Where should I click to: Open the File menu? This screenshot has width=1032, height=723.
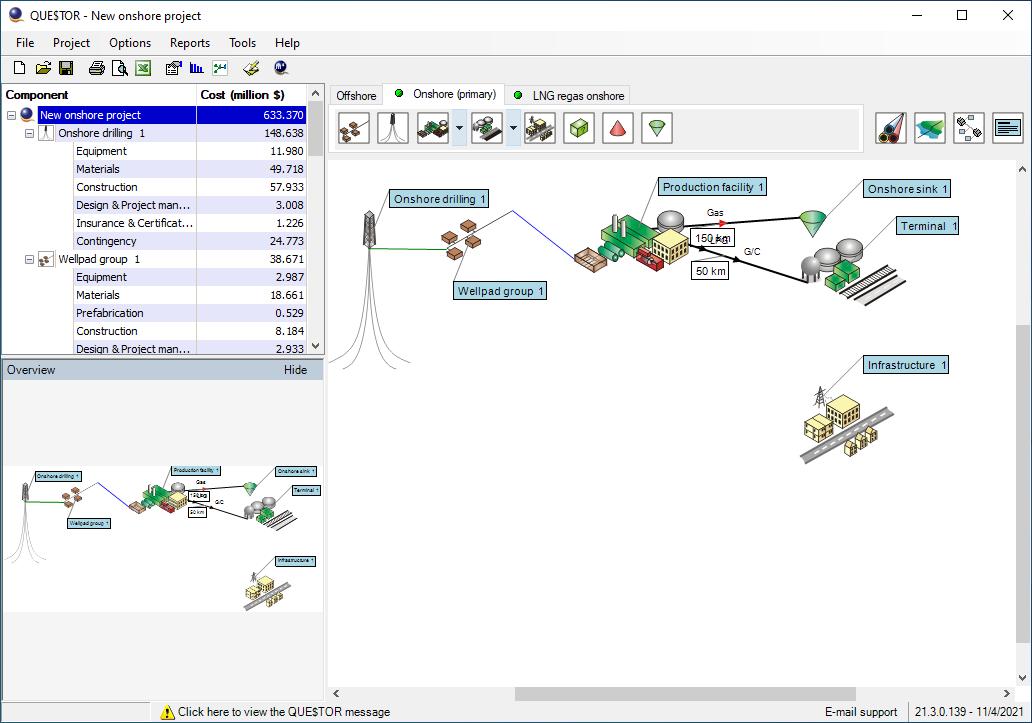pos(25,43)
